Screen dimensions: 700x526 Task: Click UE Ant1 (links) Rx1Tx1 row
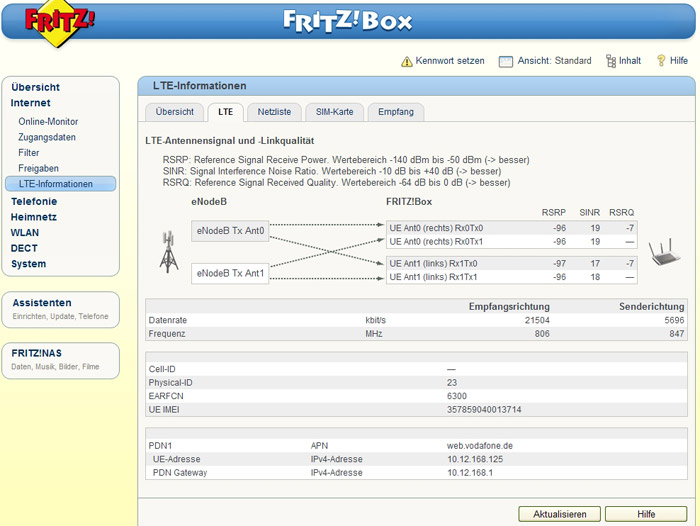pos(512,277)
